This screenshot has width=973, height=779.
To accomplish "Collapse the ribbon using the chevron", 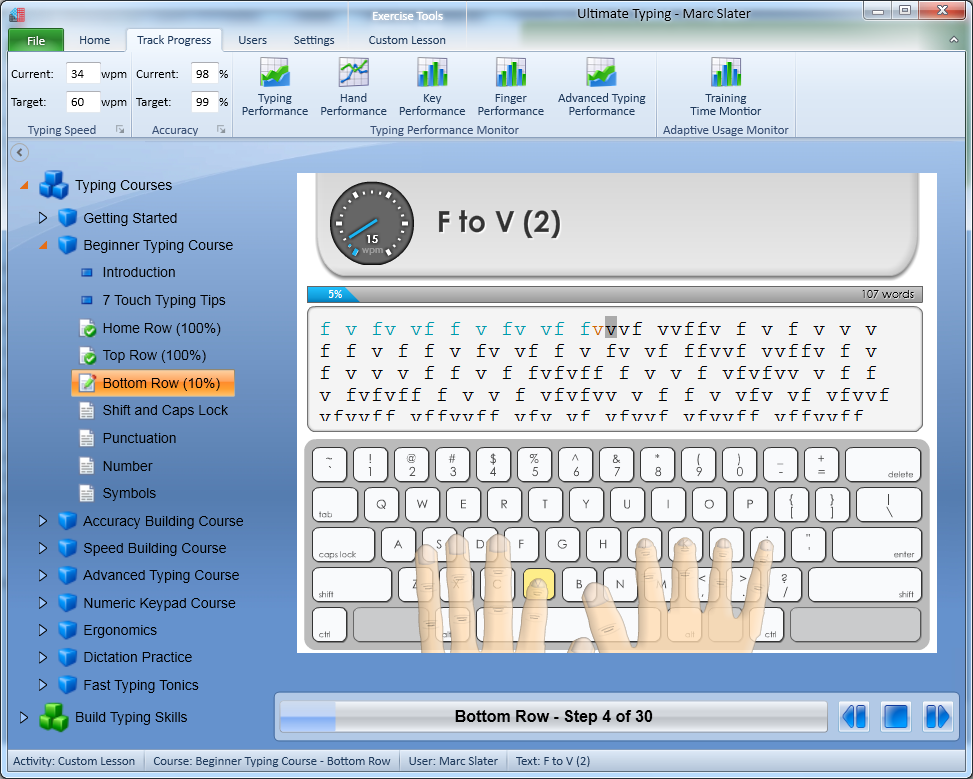I will point(953,39).
